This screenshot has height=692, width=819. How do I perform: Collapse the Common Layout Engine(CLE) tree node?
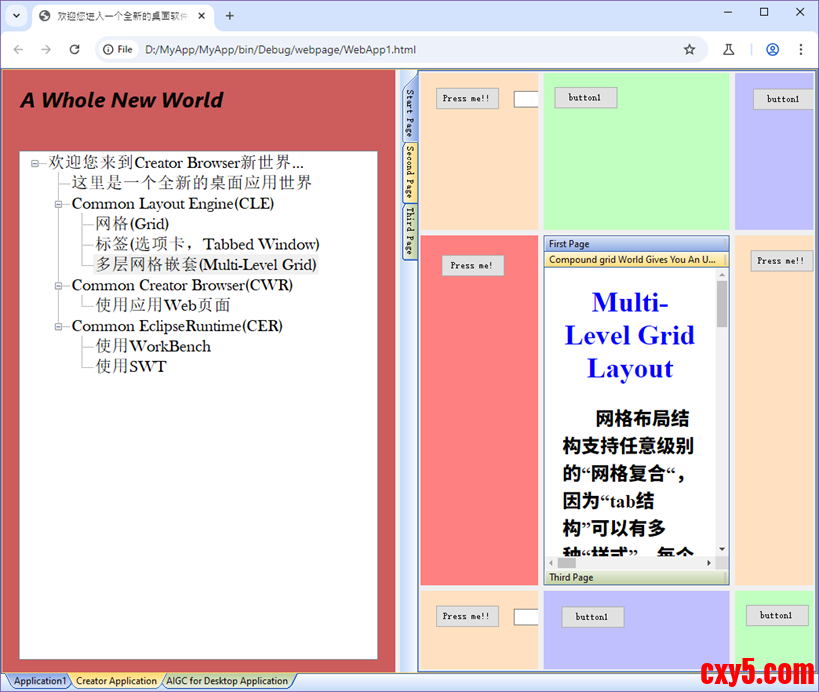(x=59, y=204)
